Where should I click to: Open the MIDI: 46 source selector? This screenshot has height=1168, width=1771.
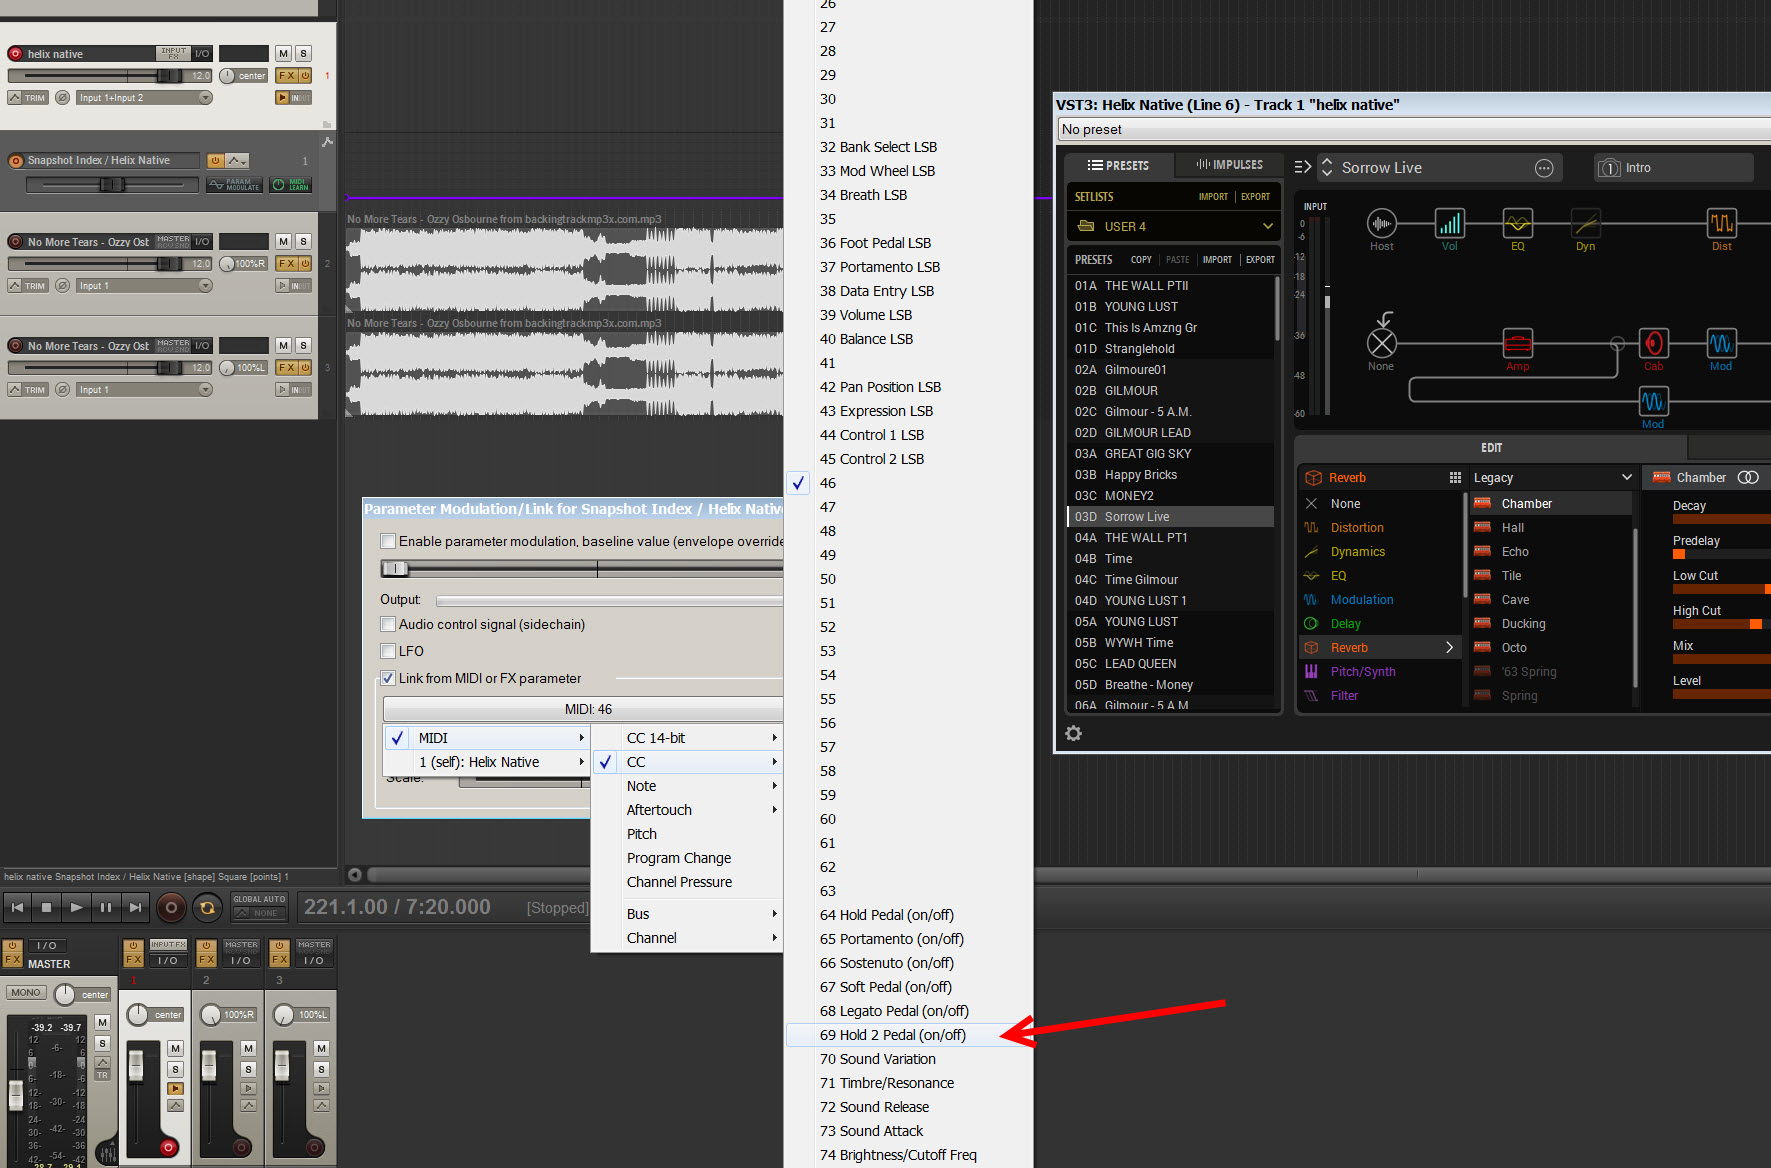tap(583, 709)
